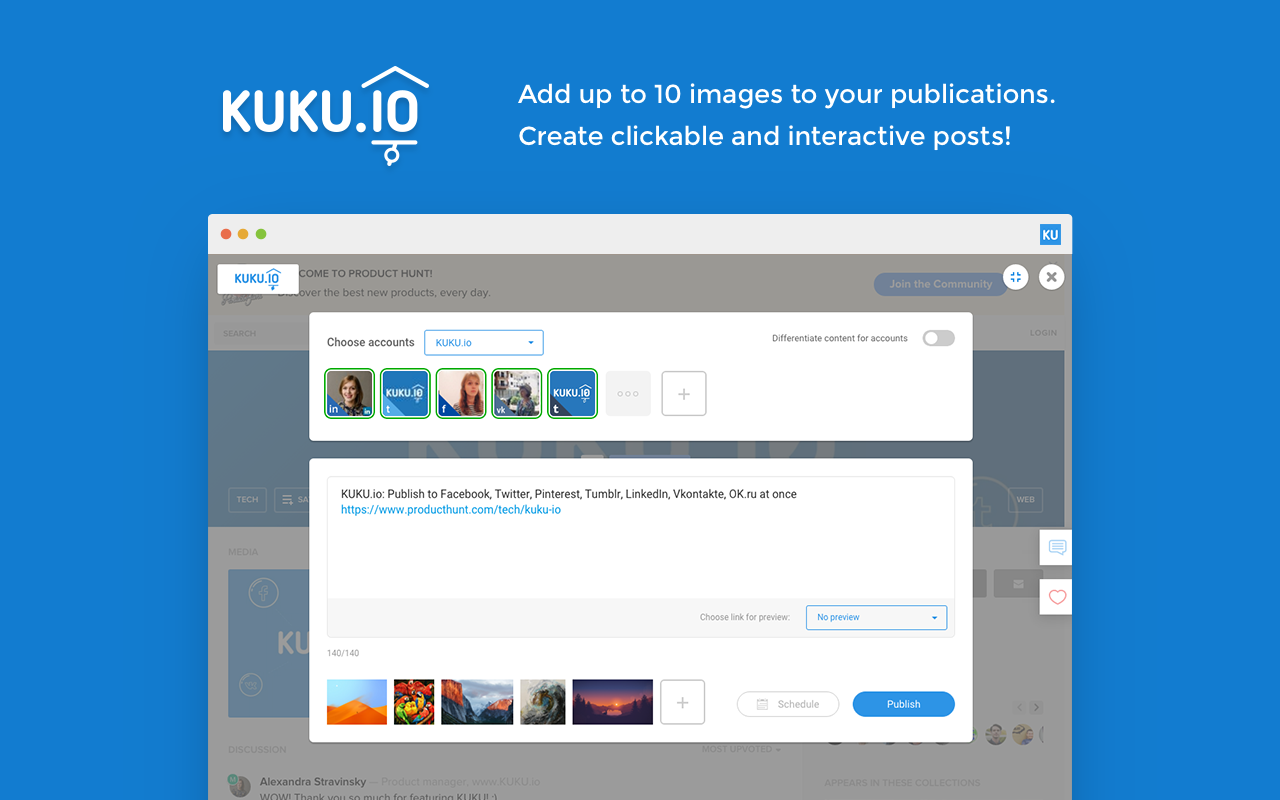Click the heart favorite side icon
The height and width of the screenshot is (800, 1280).
tap(1057, 597)
